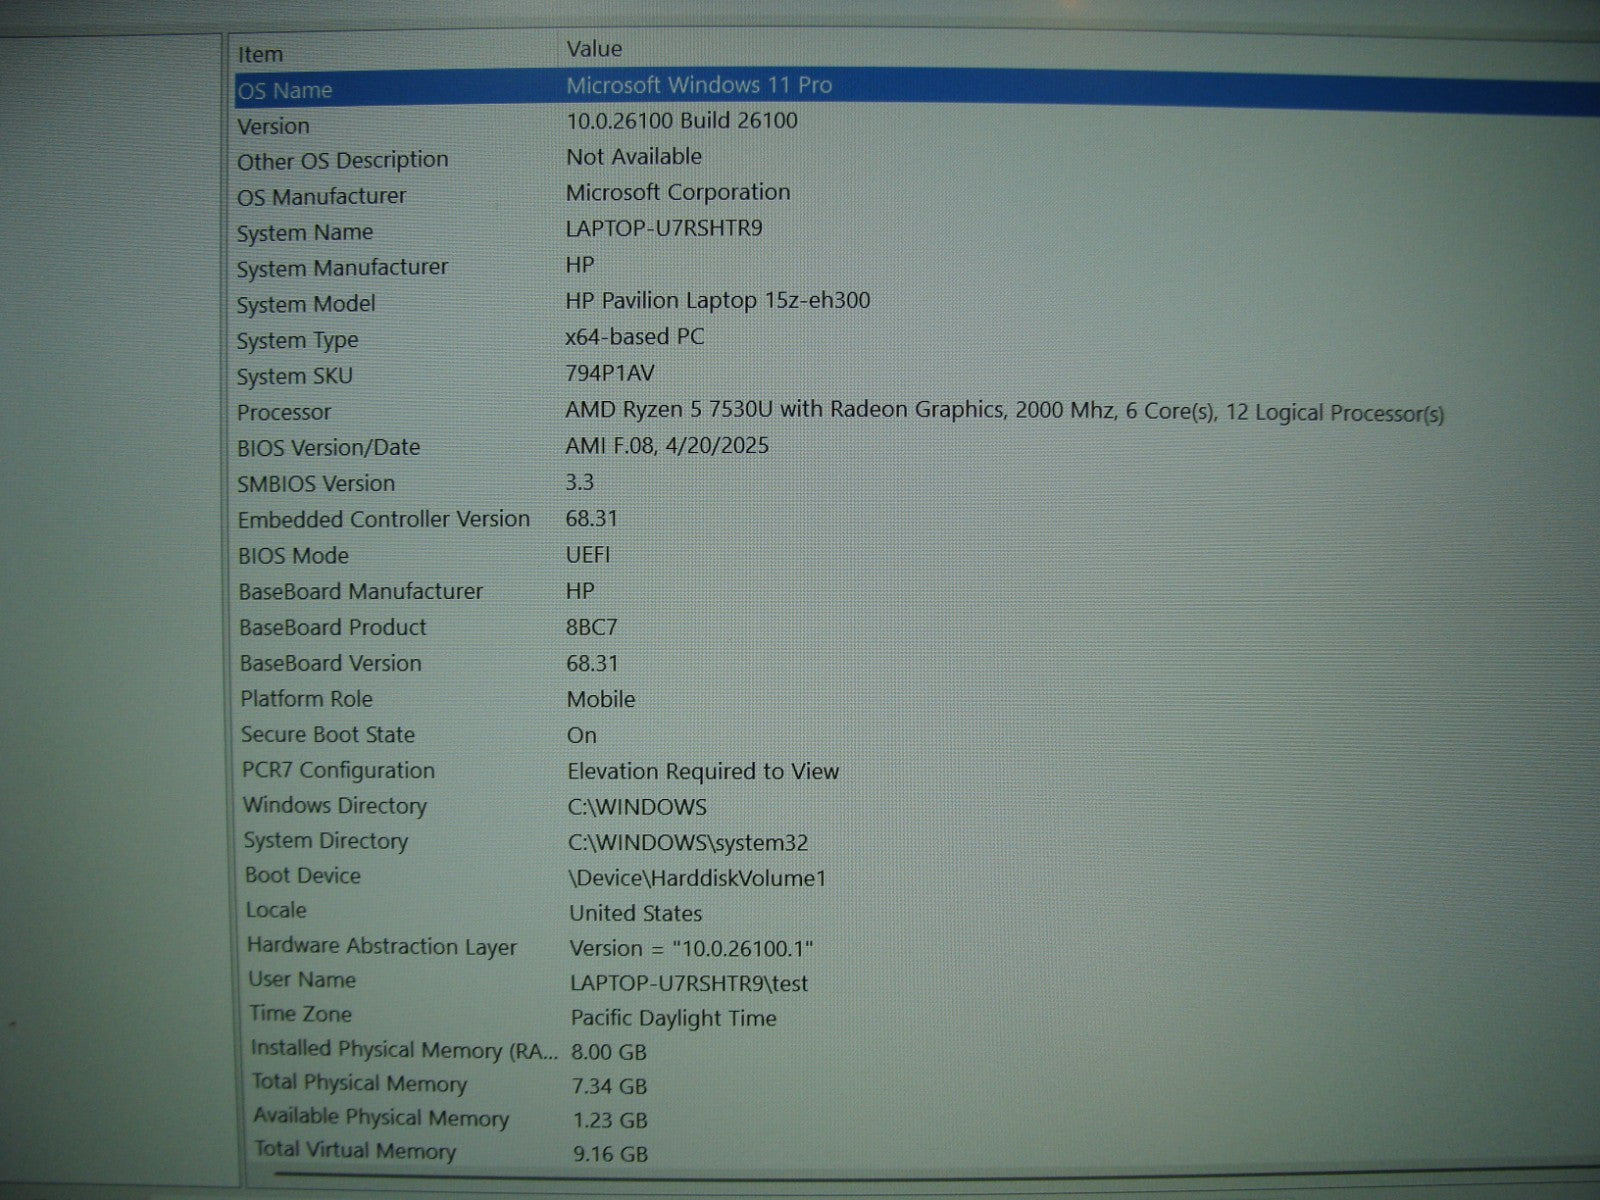
Task: Select the System Manufacturer item label
Action: 342,268
